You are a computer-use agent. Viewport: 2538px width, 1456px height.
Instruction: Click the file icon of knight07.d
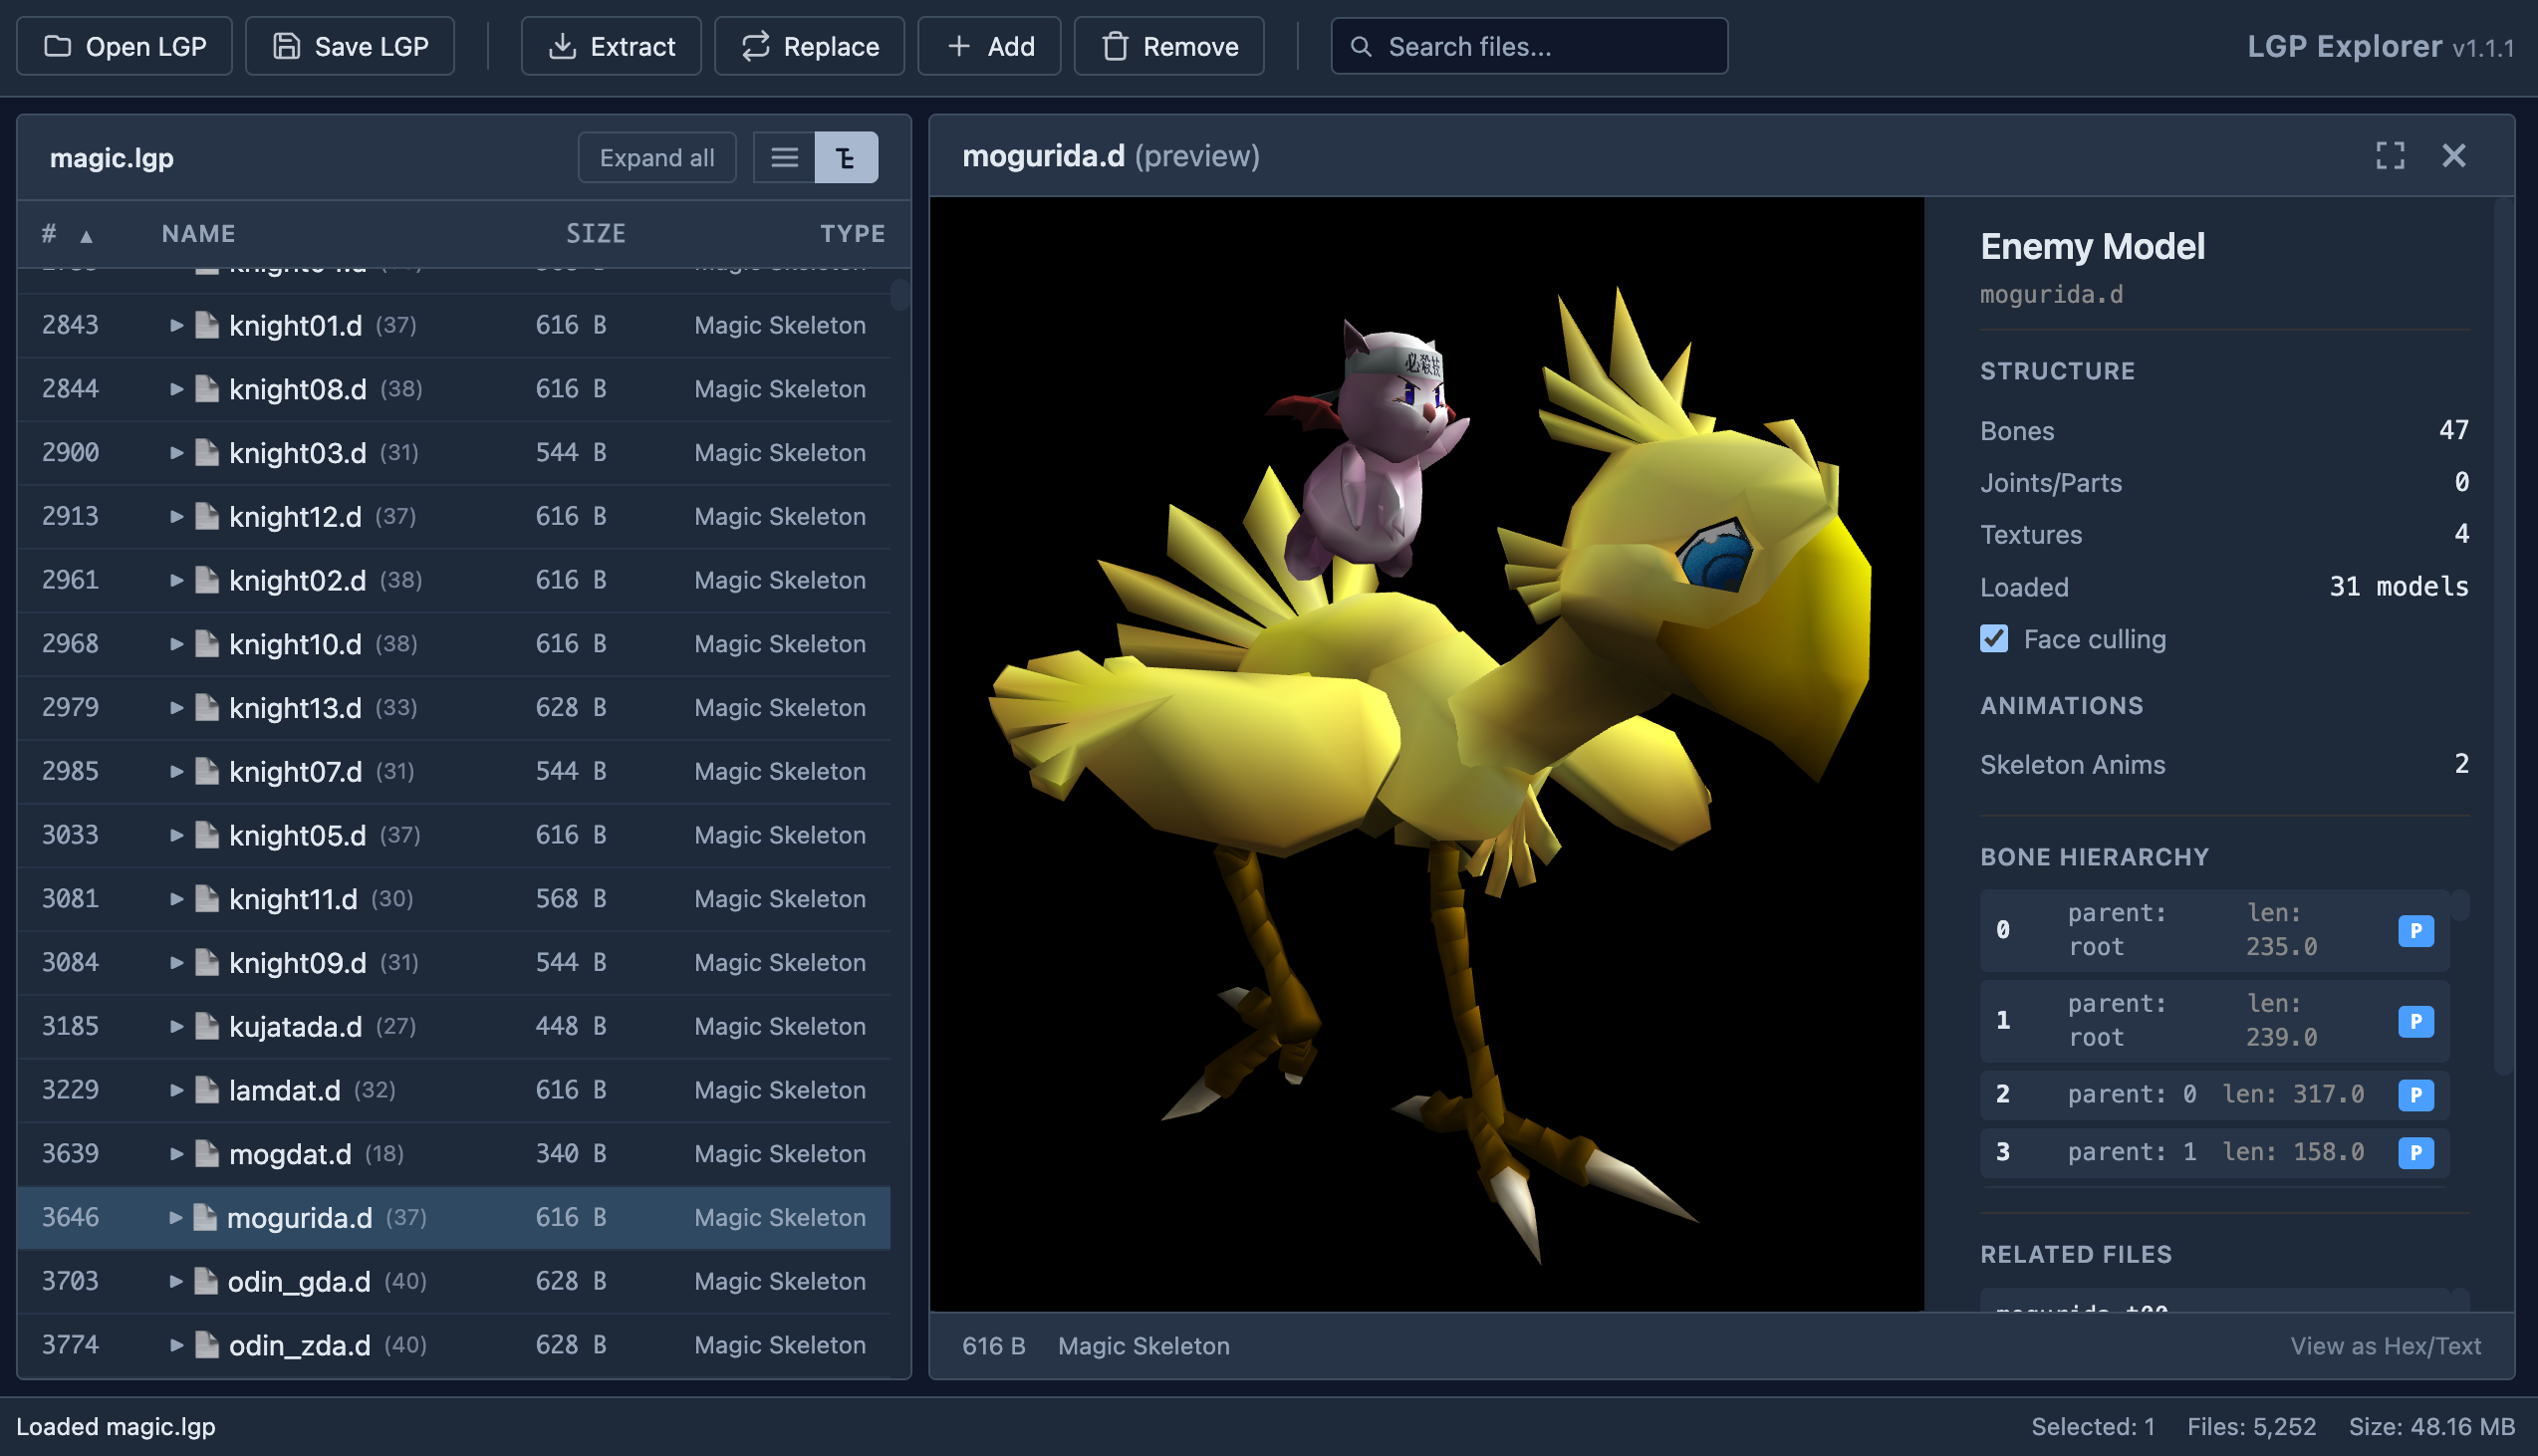207,771
